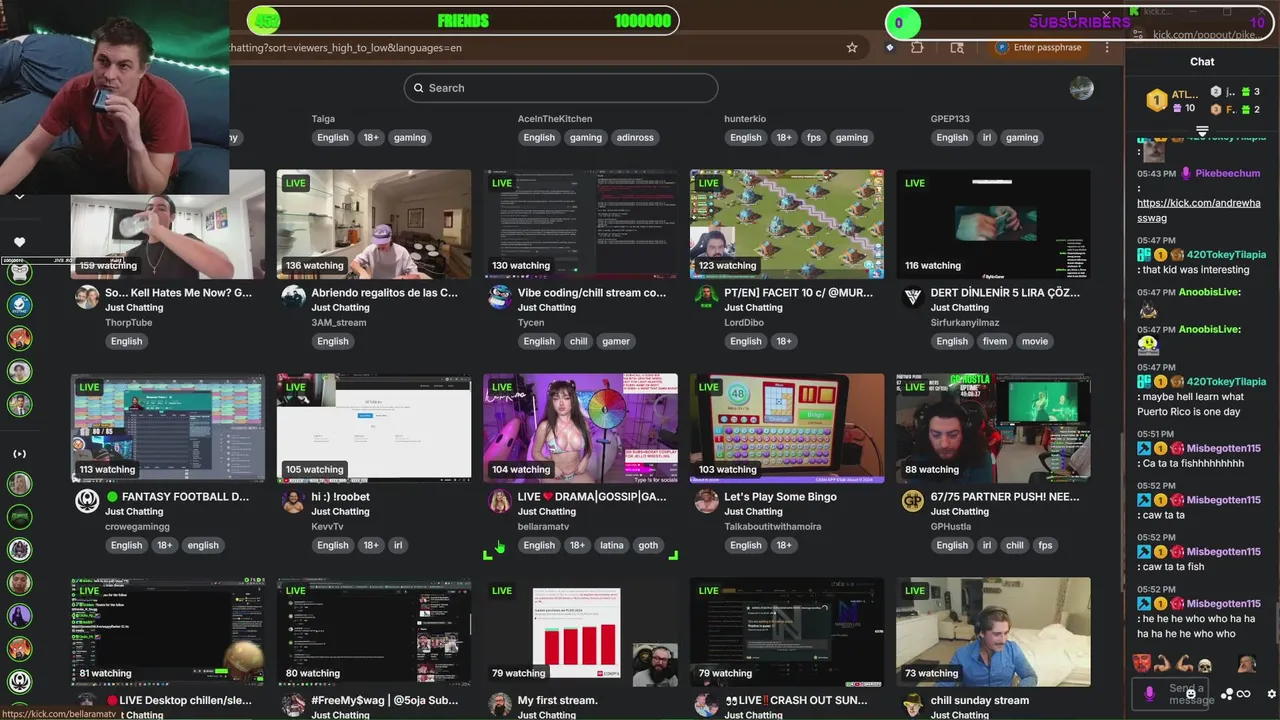Image resolution: width=1280 pixels, height=720 pixels.
Task: Open the red bar chart stream thumbnail
Action: [580, 632]
